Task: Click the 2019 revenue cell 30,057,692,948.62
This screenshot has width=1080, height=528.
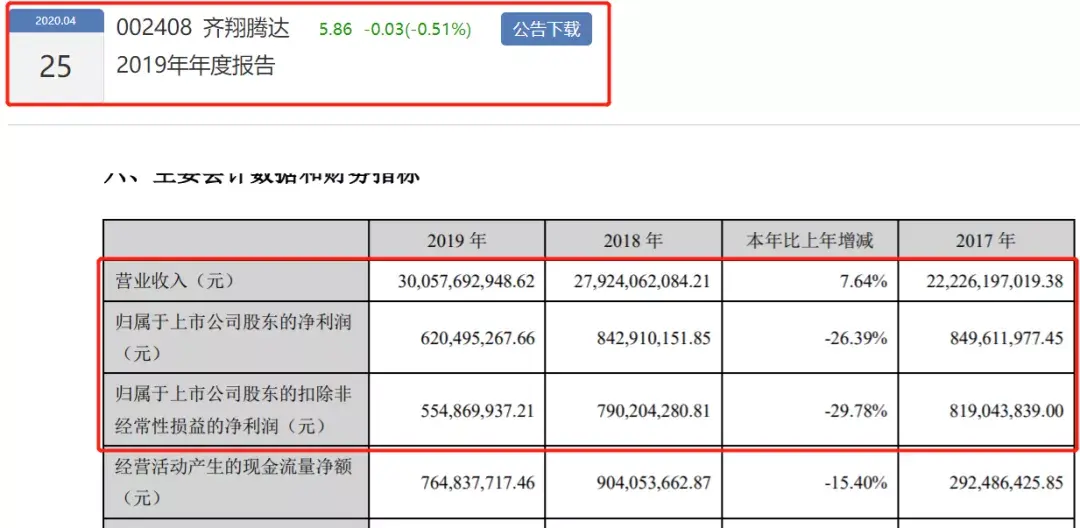Action: pos(455,282)
